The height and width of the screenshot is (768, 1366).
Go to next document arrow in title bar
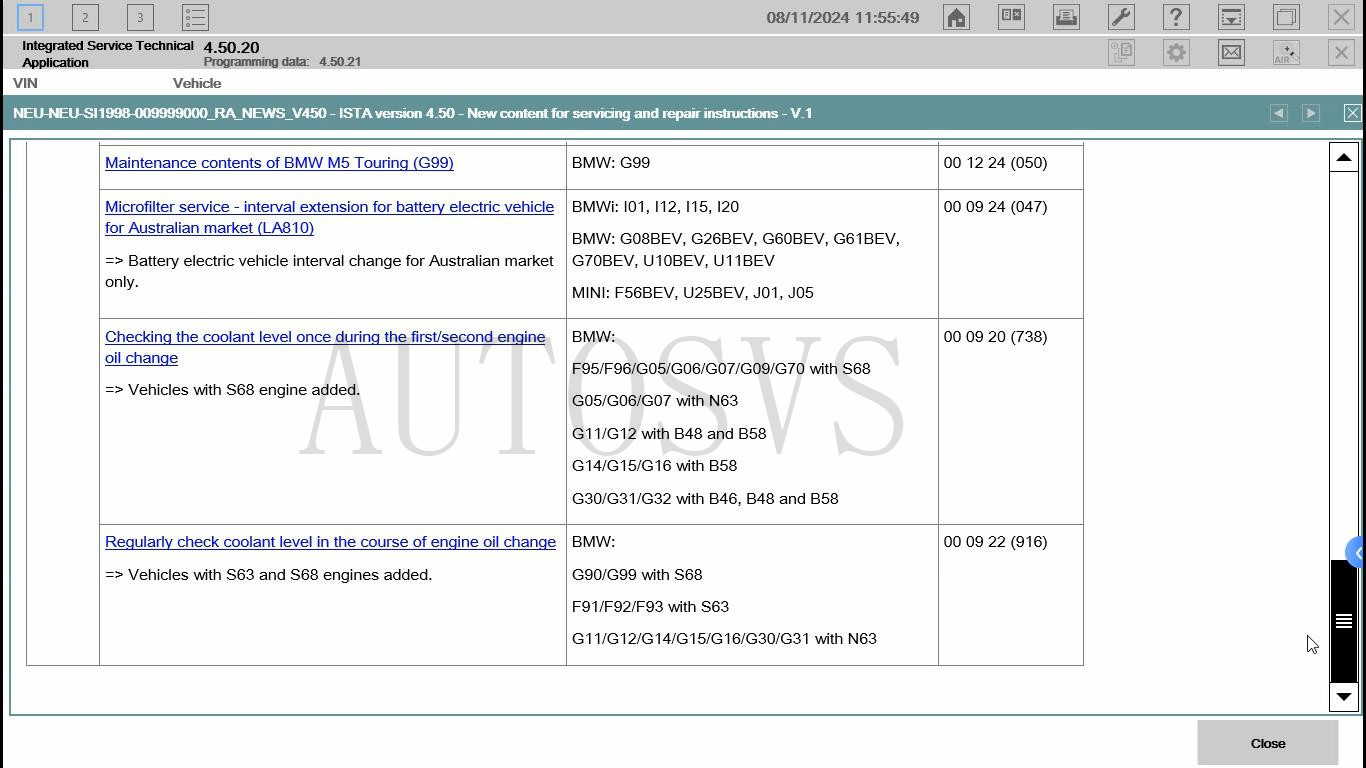[1310, 113]
